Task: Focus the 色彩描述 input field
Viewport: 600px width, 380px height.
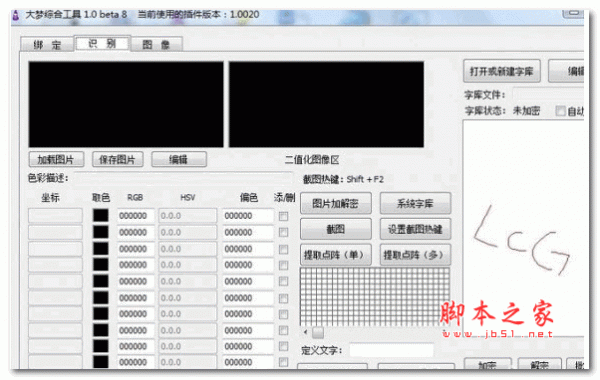Action: point(183,178)
